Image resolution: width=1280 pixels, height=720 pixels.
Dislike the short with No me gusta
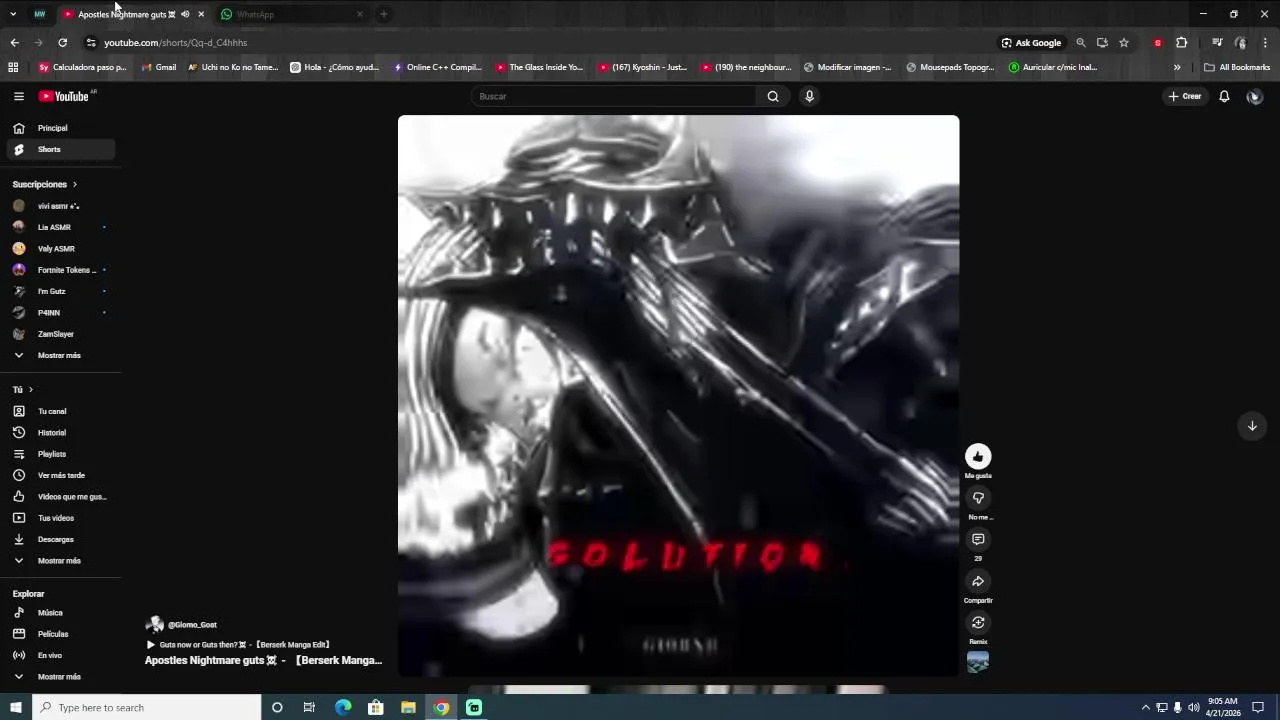[978, 498]
